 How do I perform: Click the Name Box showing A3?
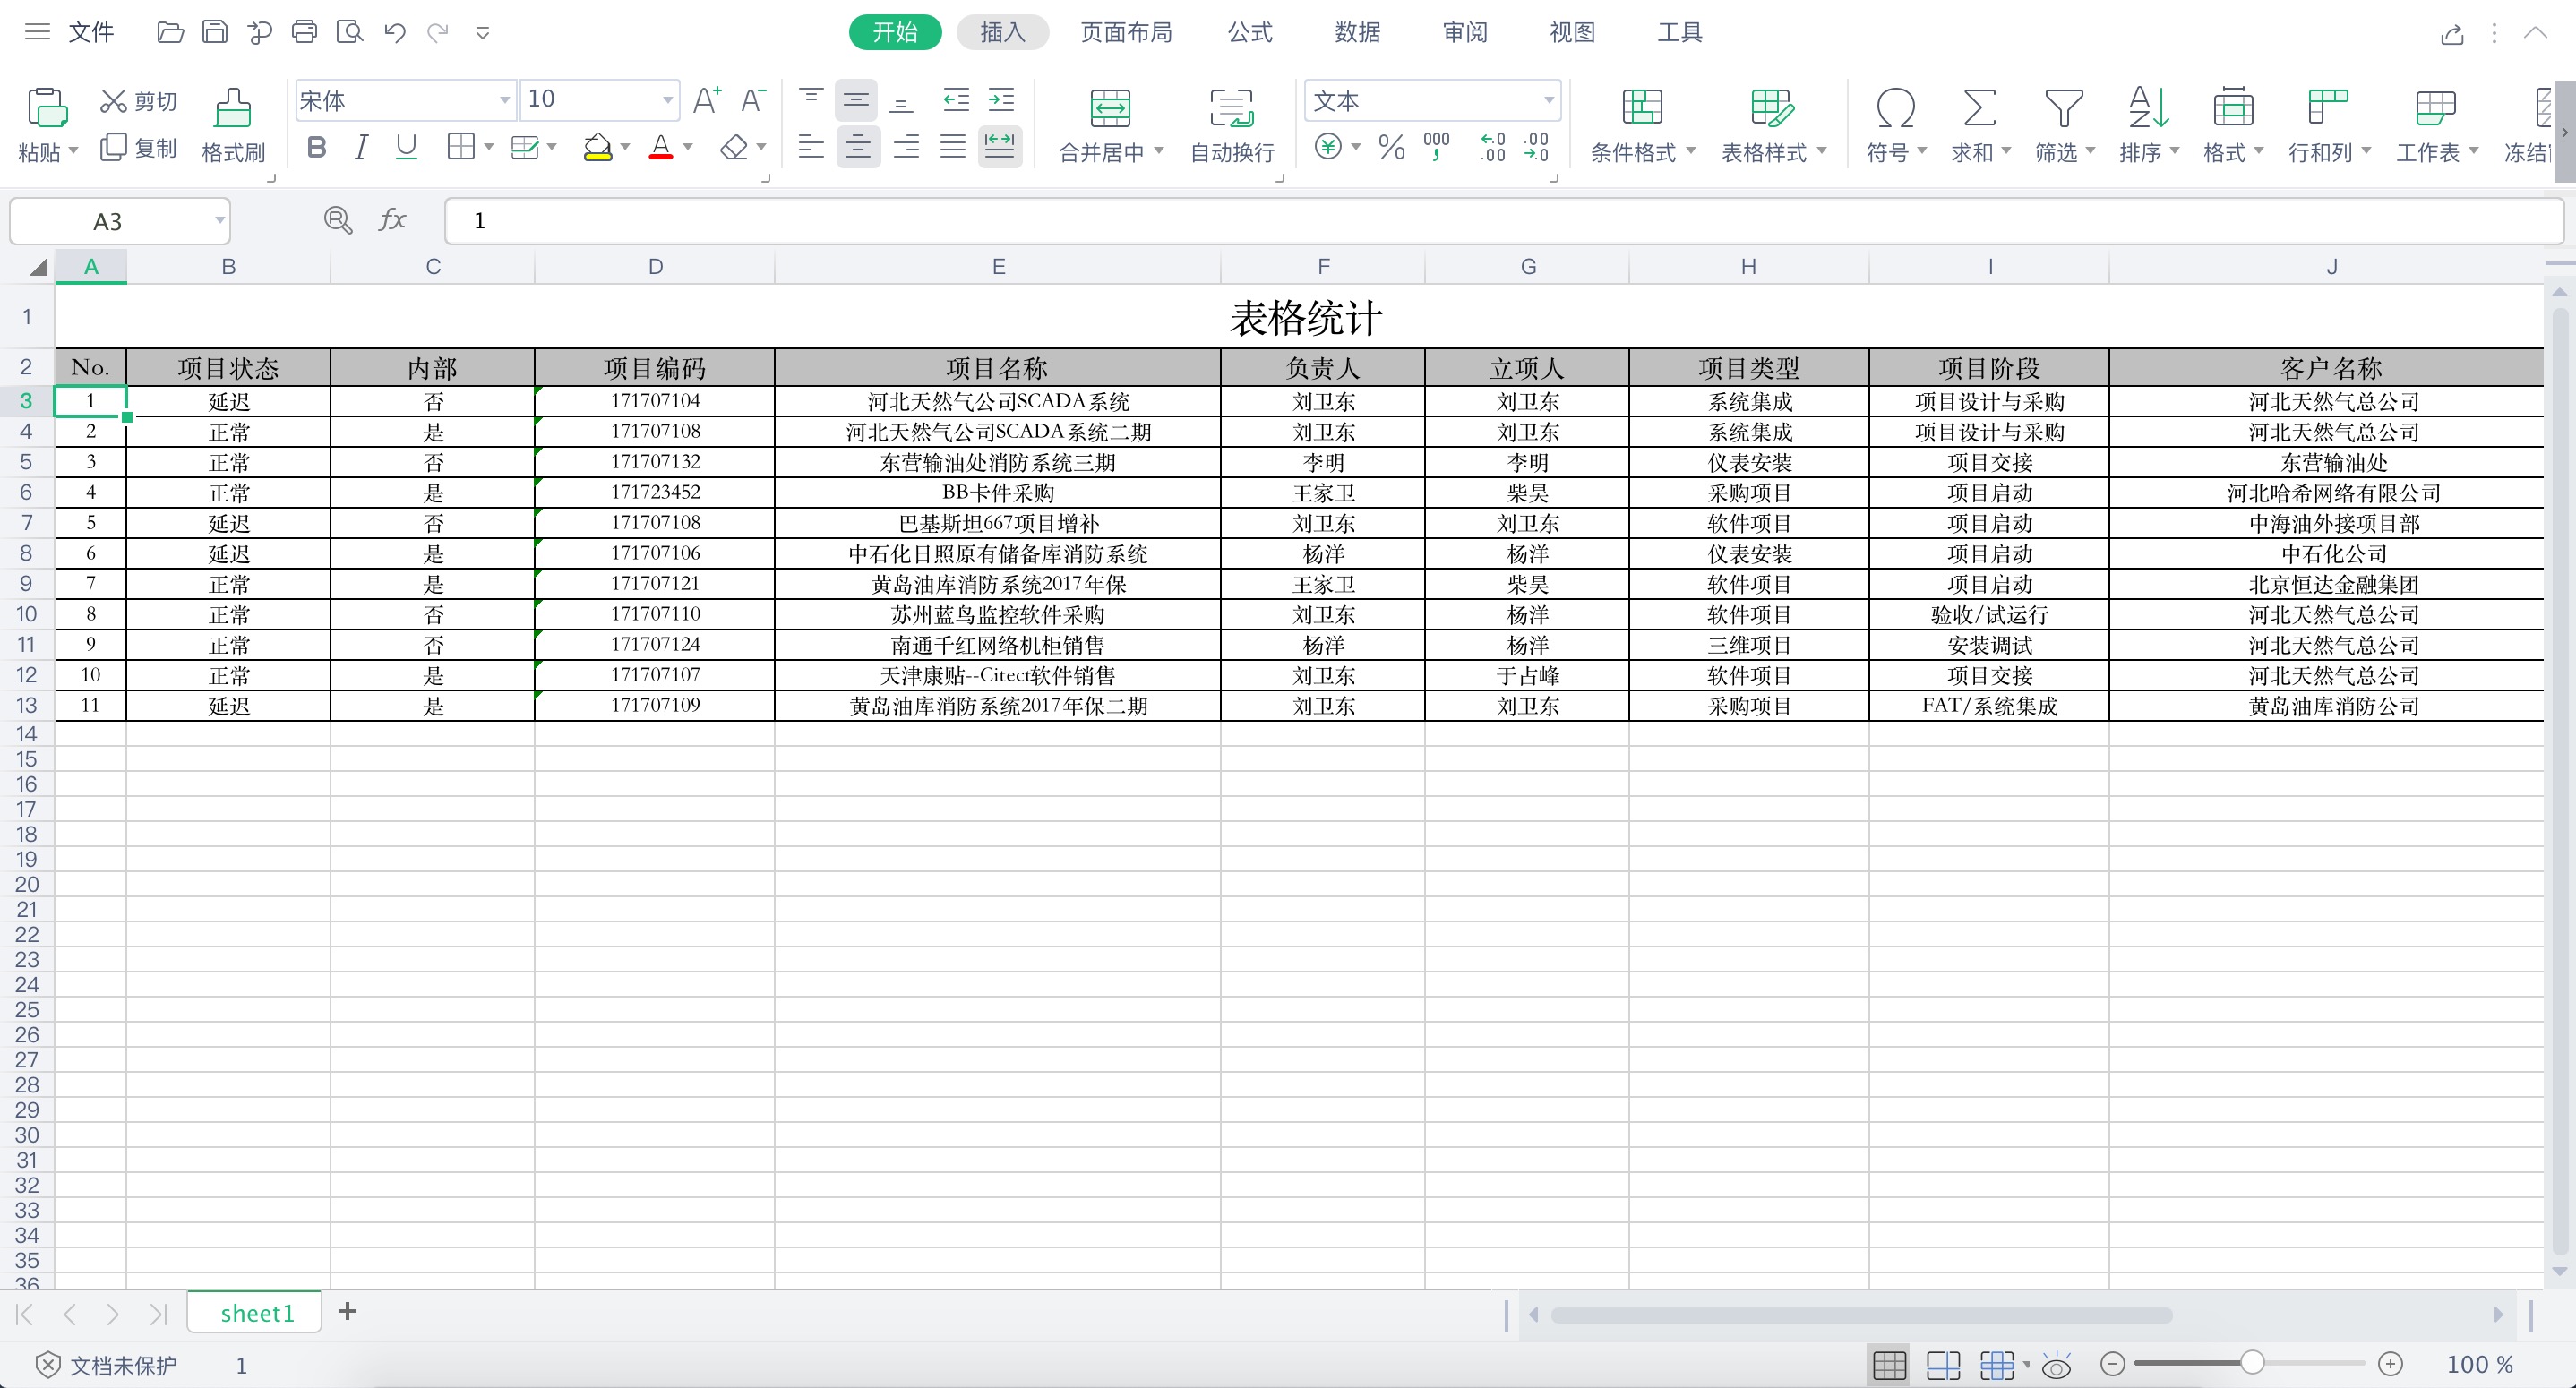pyautogui.click(x=108, y=221)
